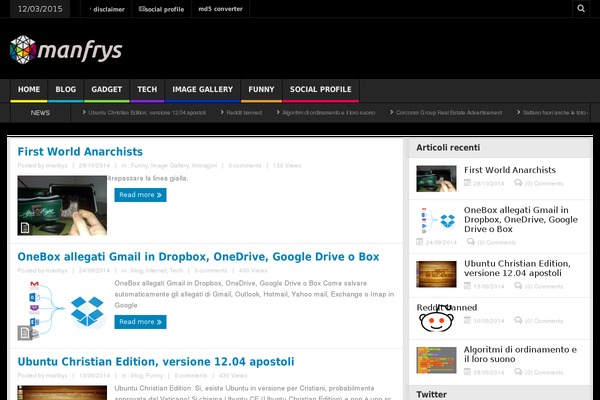Click the Articoli recenti heading
600x400 pixels.
tap(448, 148)
